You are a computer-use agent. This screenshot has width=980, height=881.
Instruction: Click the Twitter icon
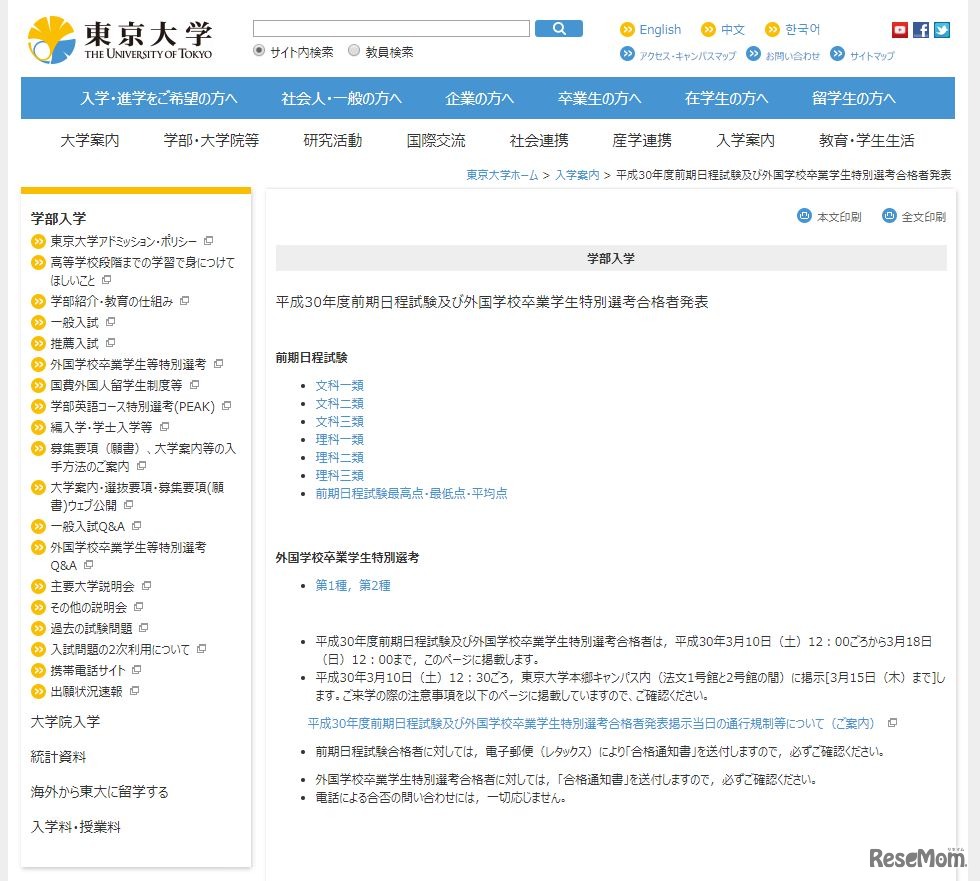941,30
